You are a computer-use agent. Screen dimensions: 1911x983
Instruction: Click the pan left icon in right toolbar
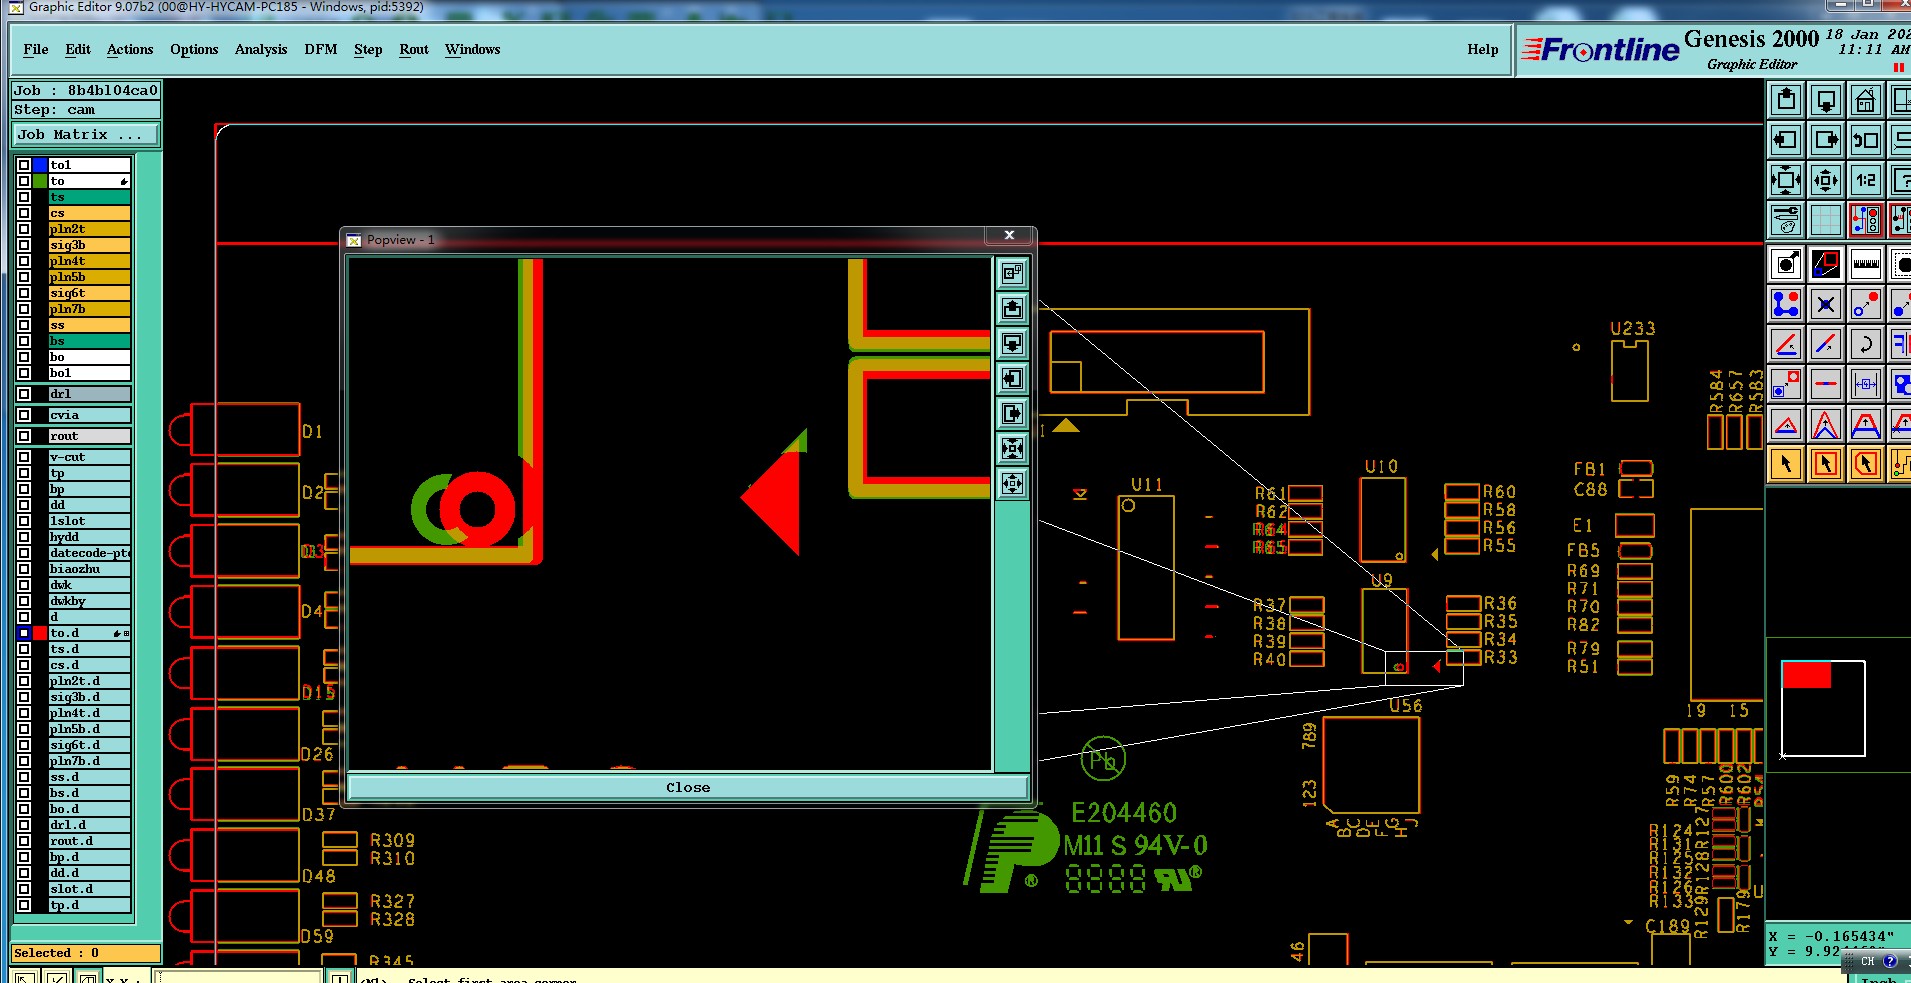pos(1786,140)
